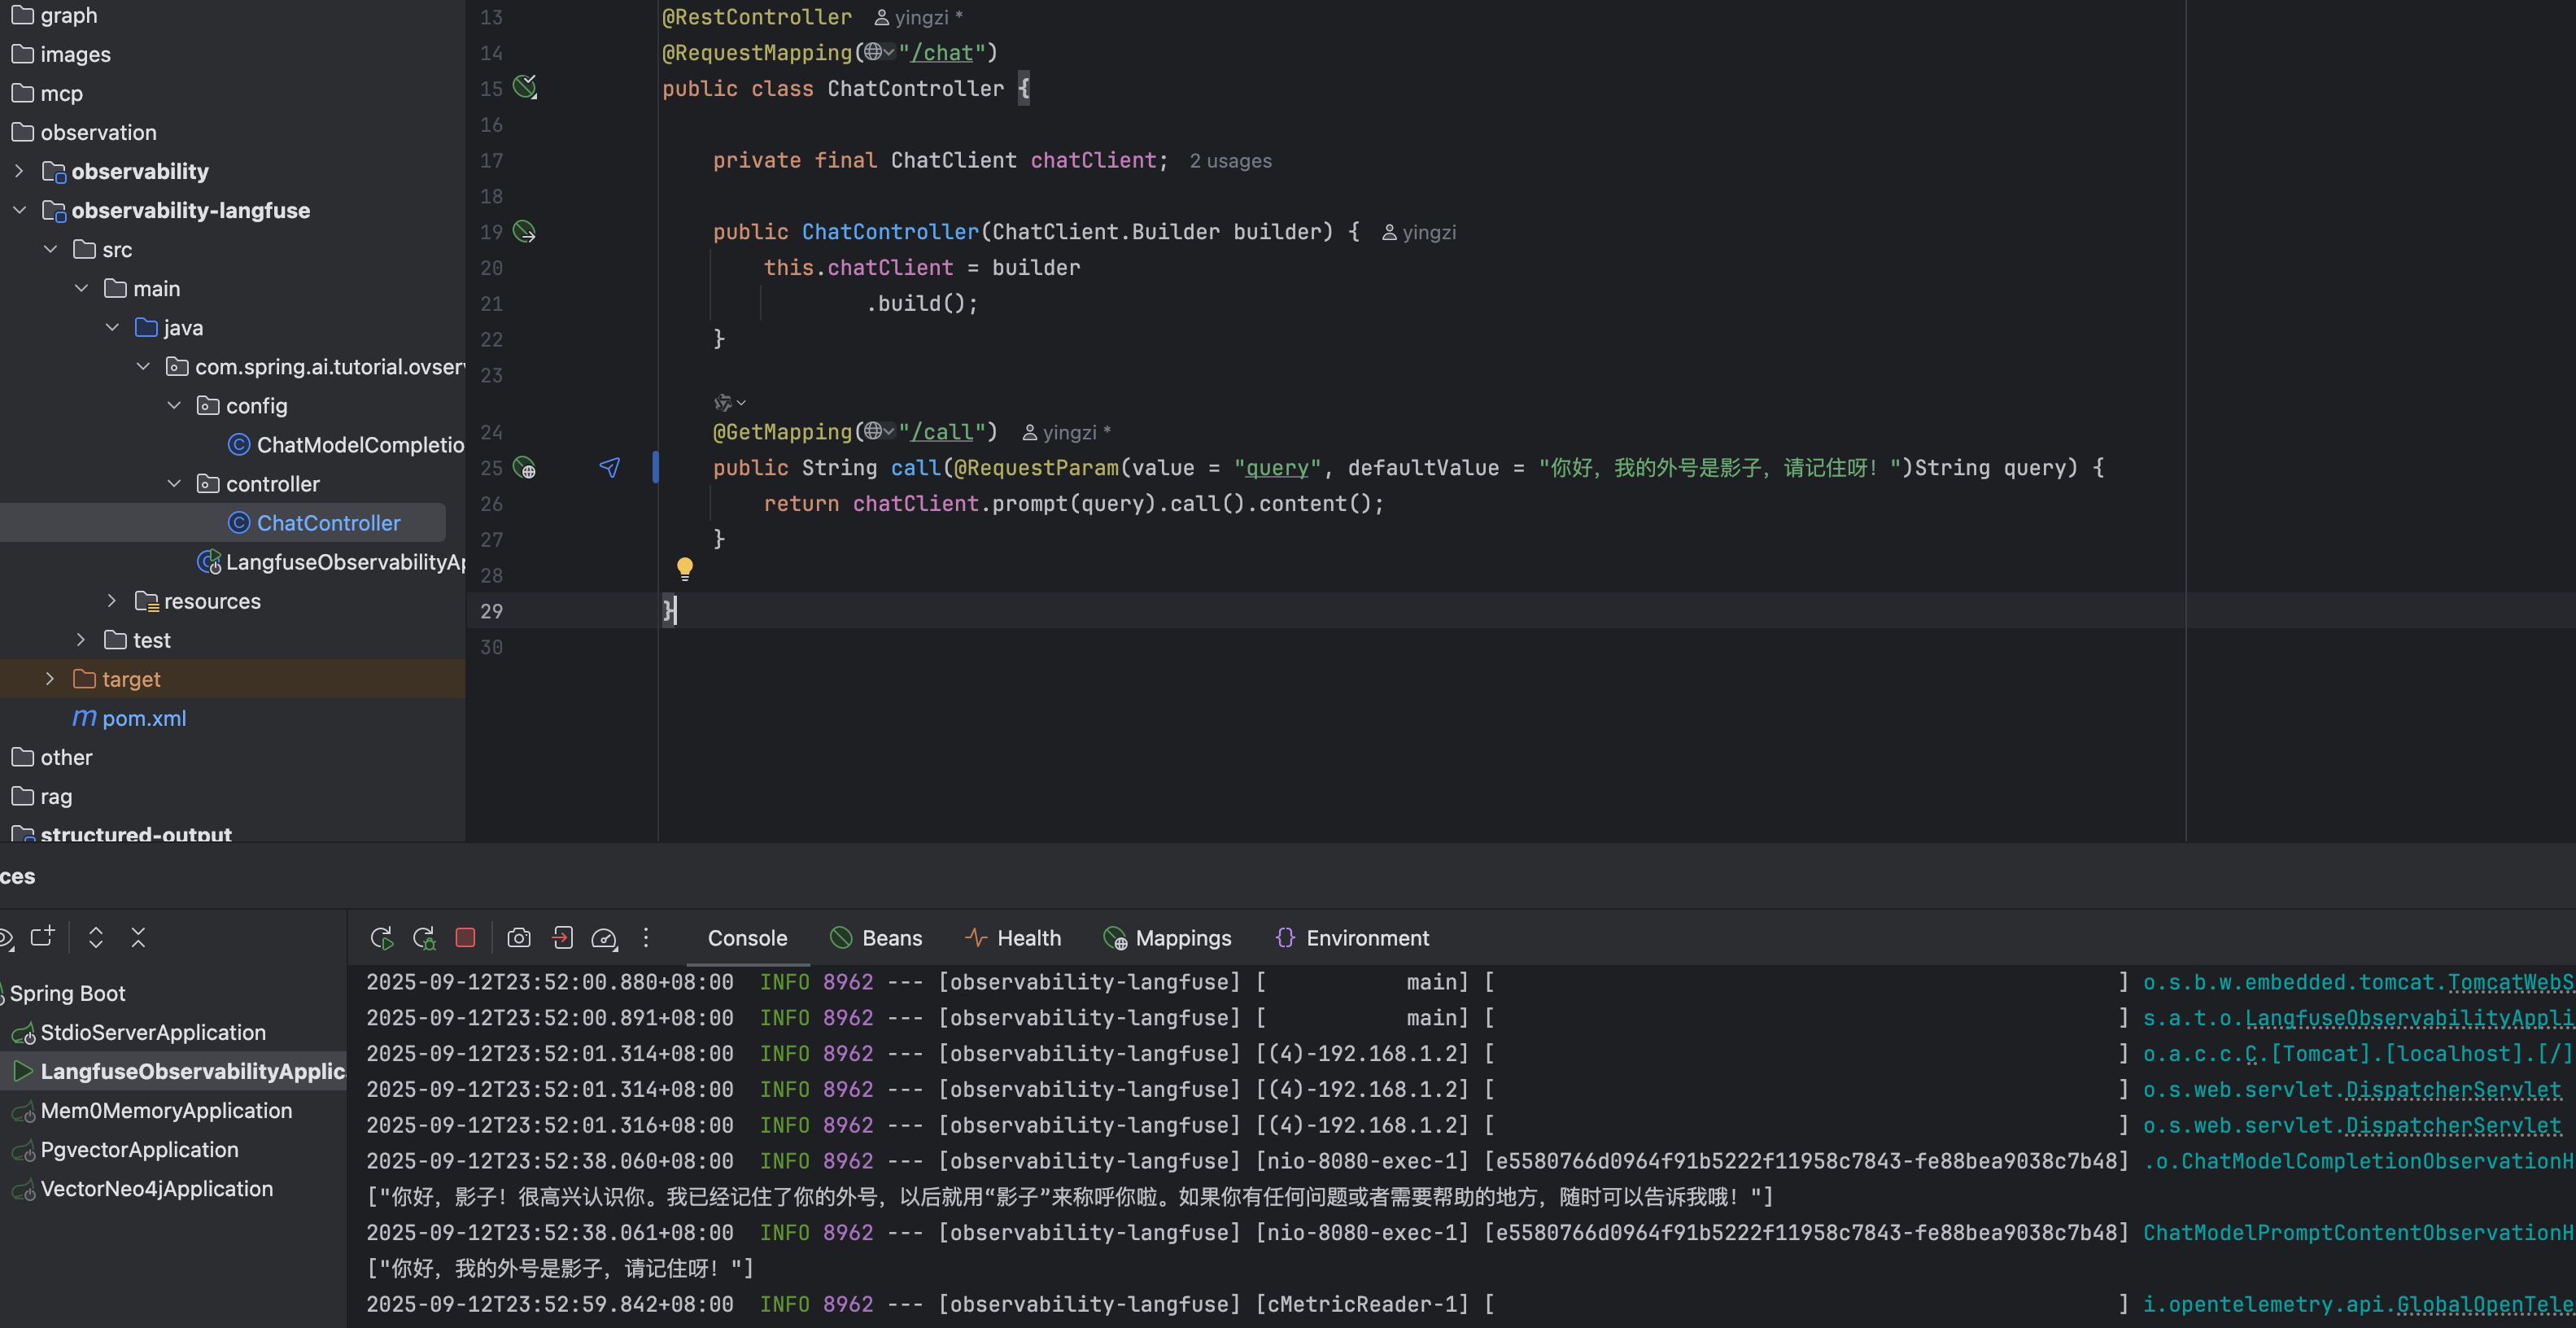Expand the observability folder
Viewport: 2576px width, 1328px height.
(x=19, y=171)
